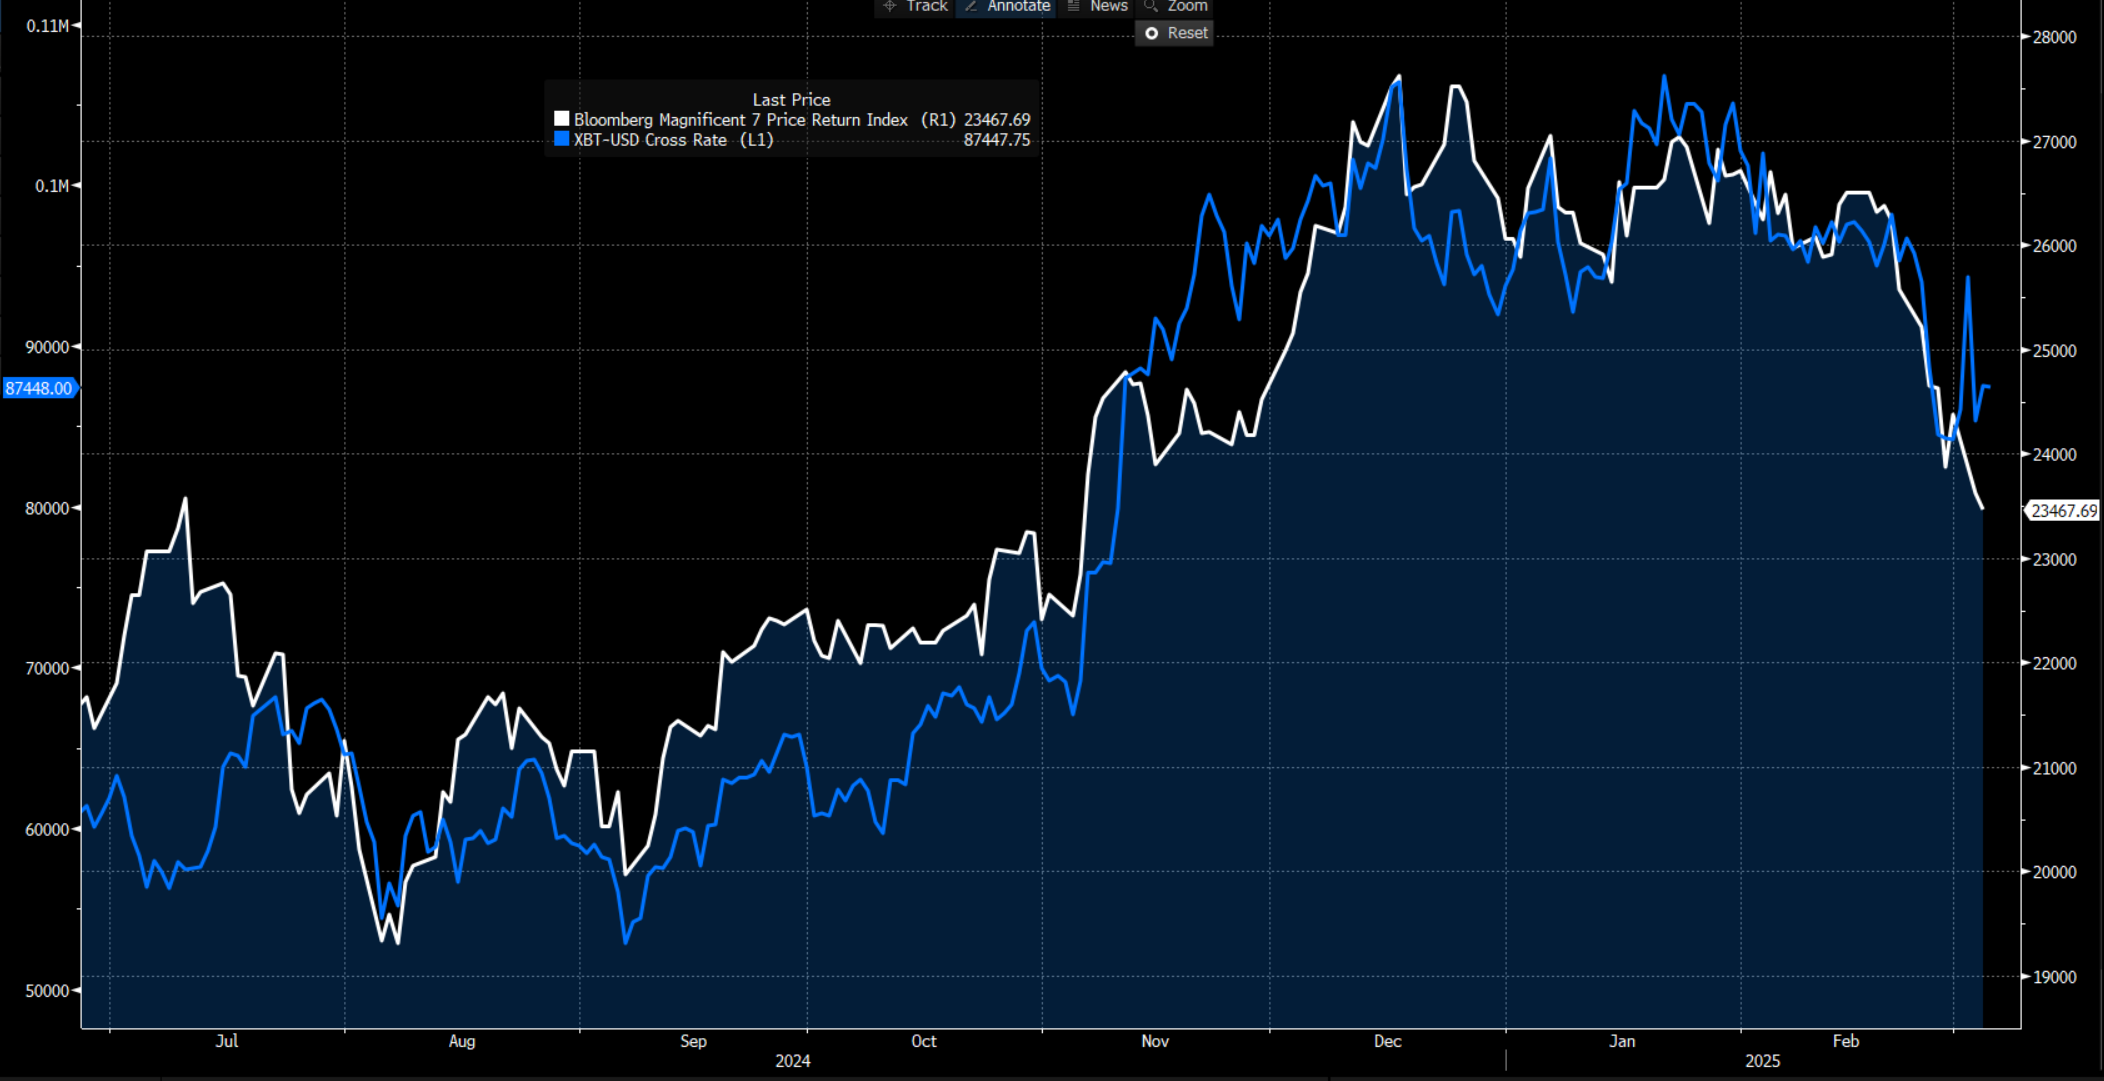This screenshot has height=1081, width=2104.
Task: Click the blue XBT-USD legend swatch
Action: (x=562, y=139)
